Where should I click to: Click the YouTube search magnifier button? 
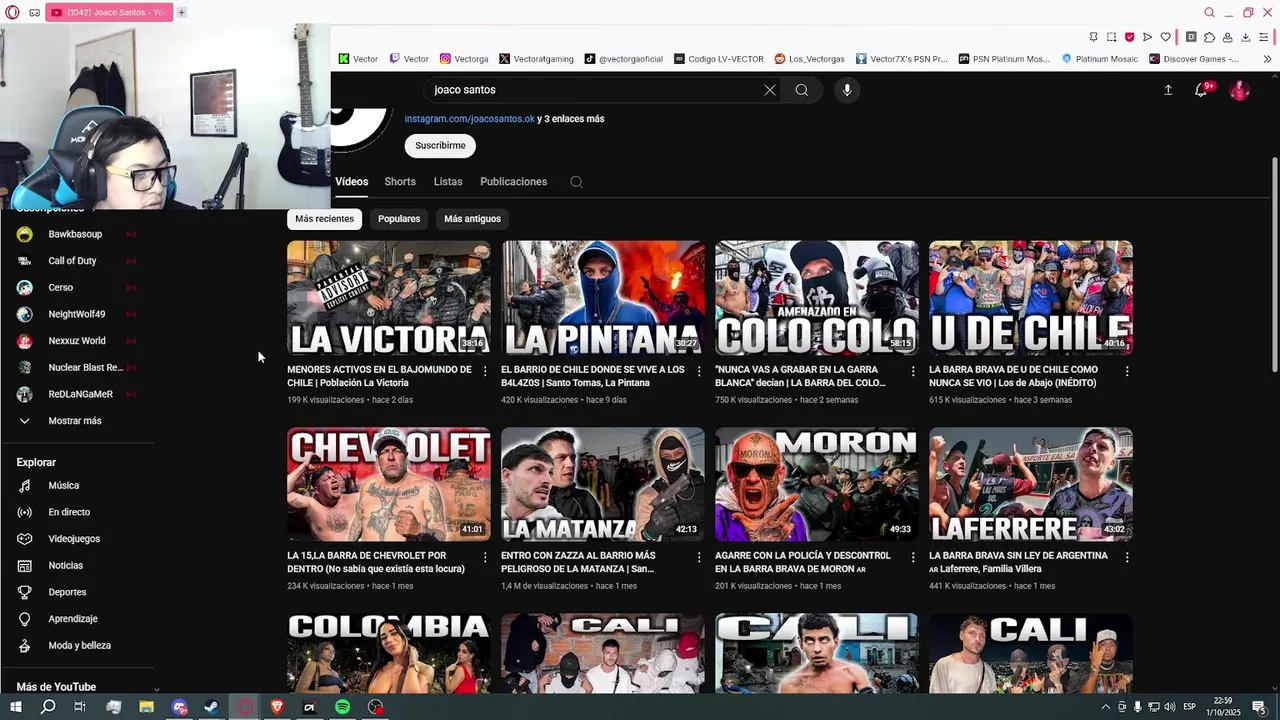(x=802, y=90)
